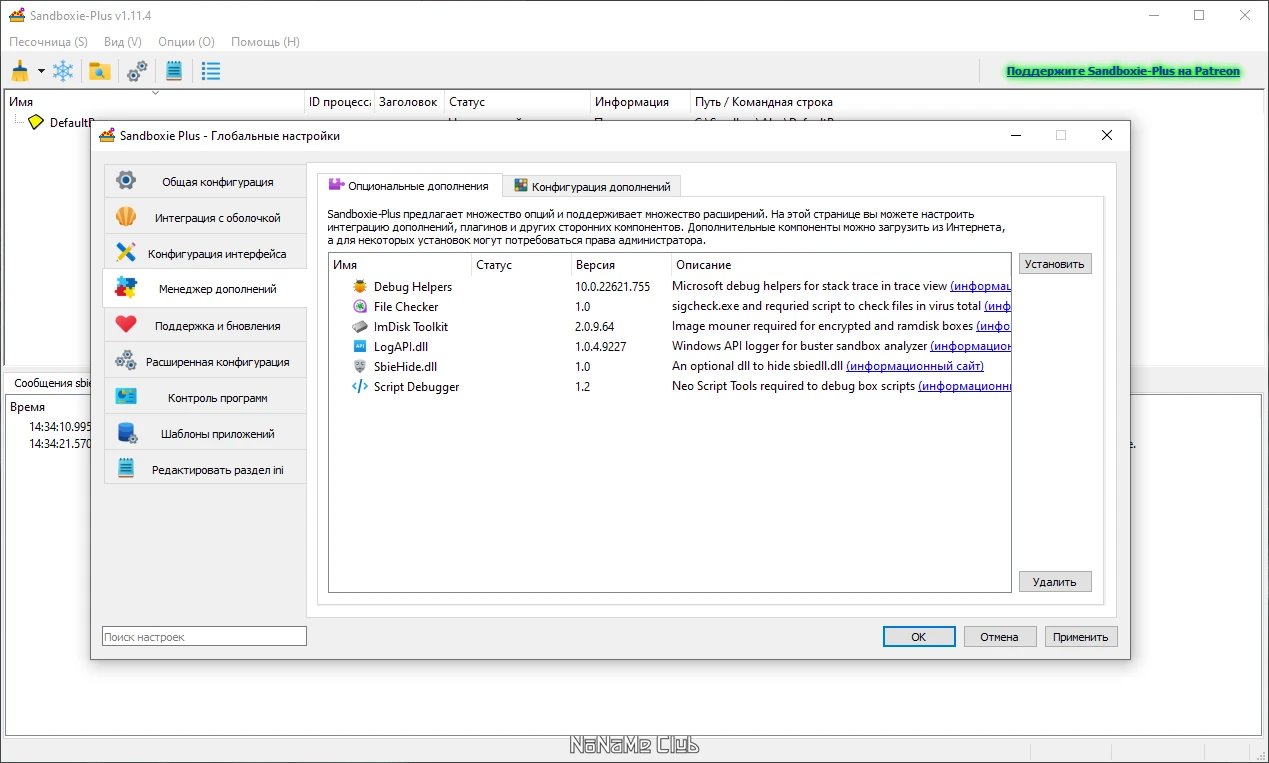The image size is (1269, 763).
Task: Select the File Checker addon row
Action: tap(670, 307)
